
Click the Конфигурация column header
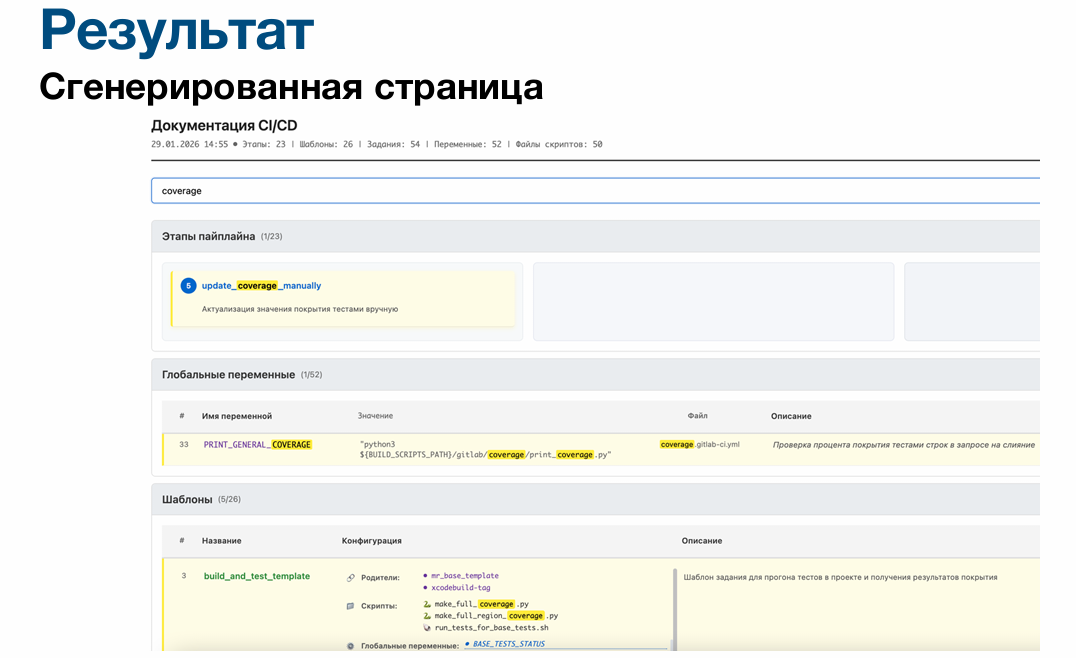(x=371, y=541)
